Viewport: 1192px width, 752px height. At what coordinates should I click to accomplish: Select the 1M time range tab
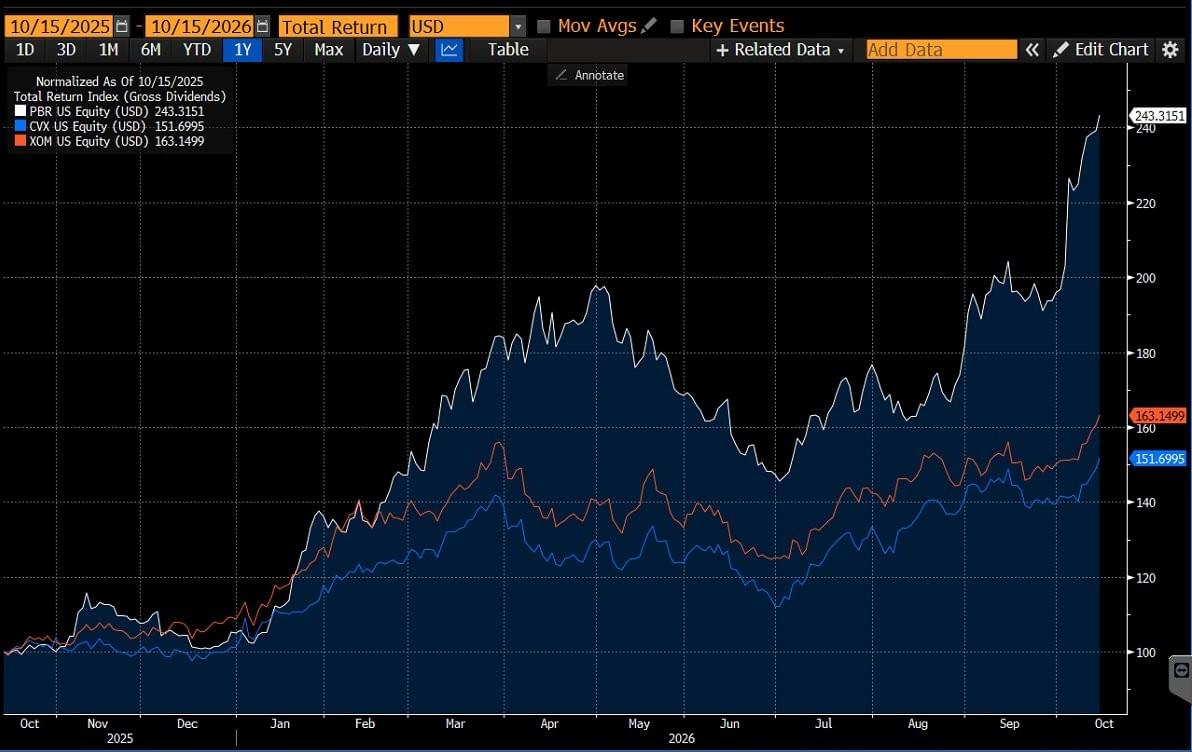pyautogui.click(x=109, y=50)
